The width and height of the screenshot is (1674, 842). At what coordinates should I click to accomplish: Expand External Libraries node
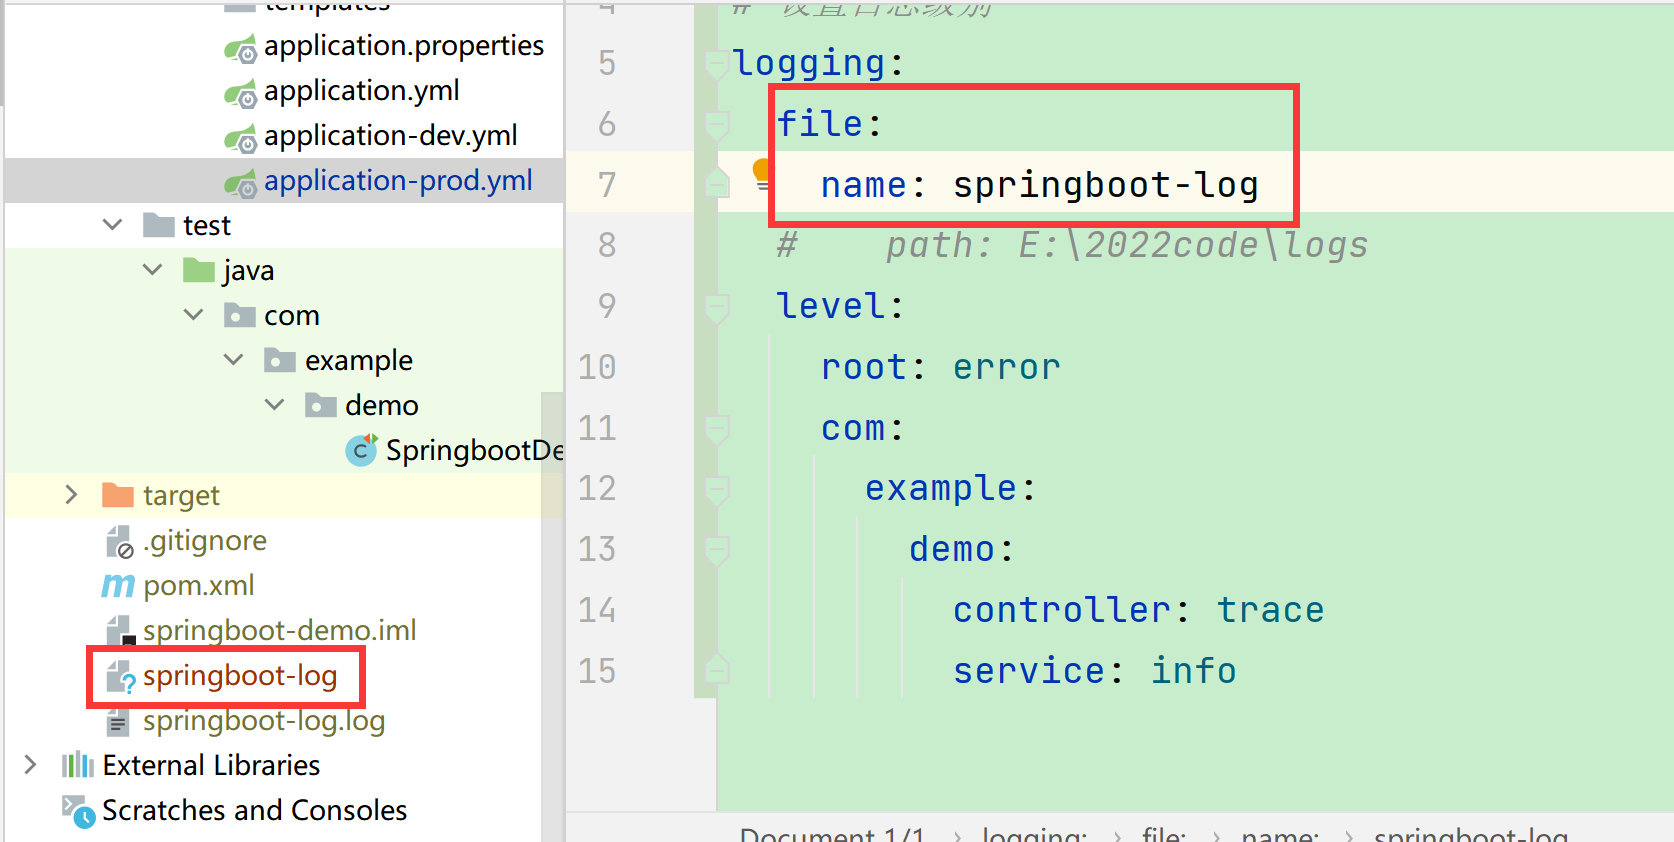[x=30, y=765]
